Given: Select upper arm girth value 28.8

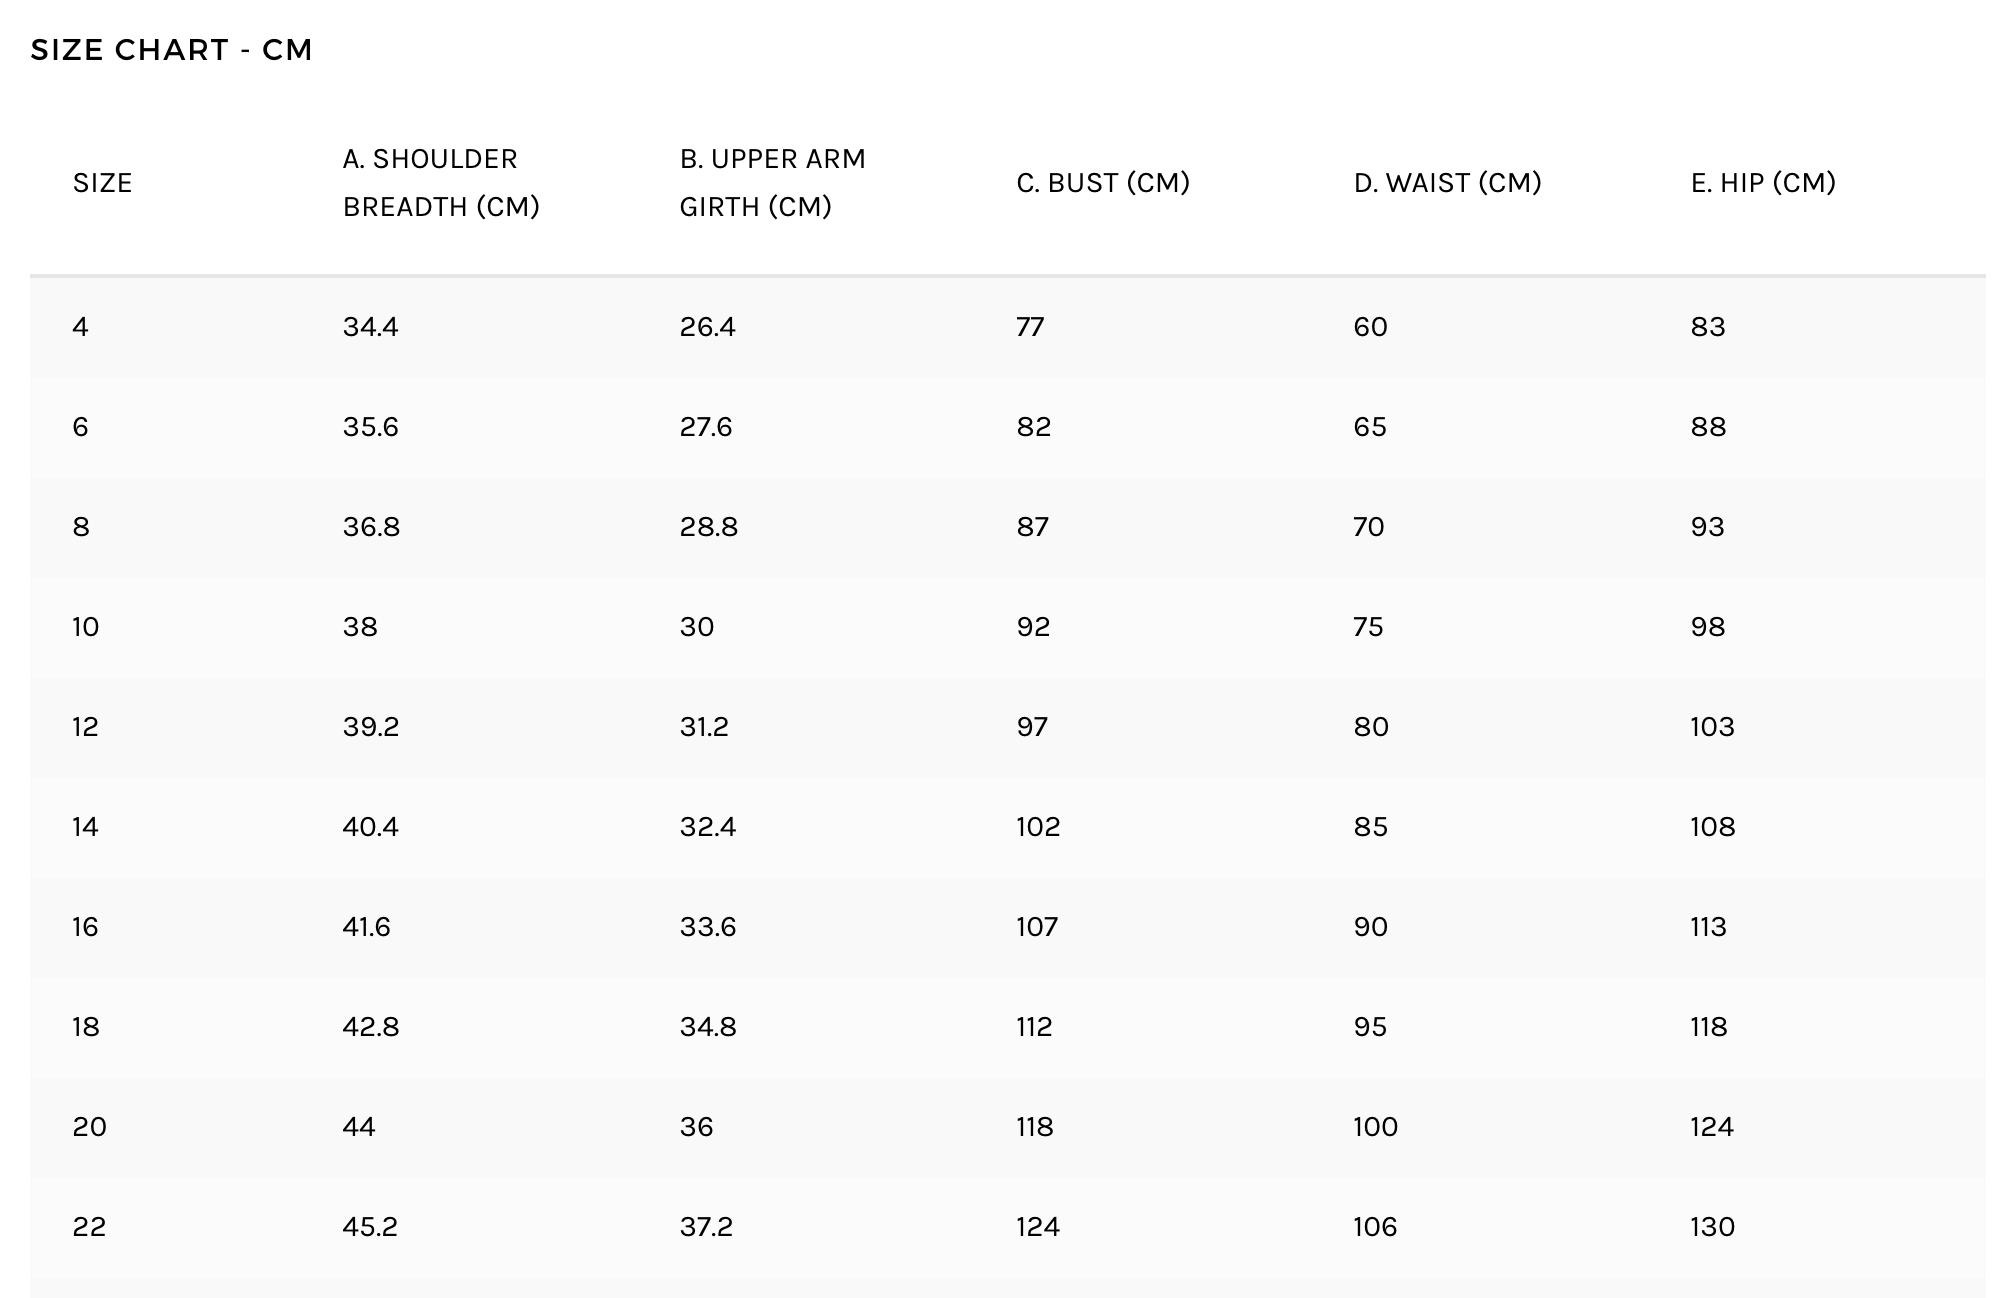Looking at the screenshot, I should [x=708, y=527].
